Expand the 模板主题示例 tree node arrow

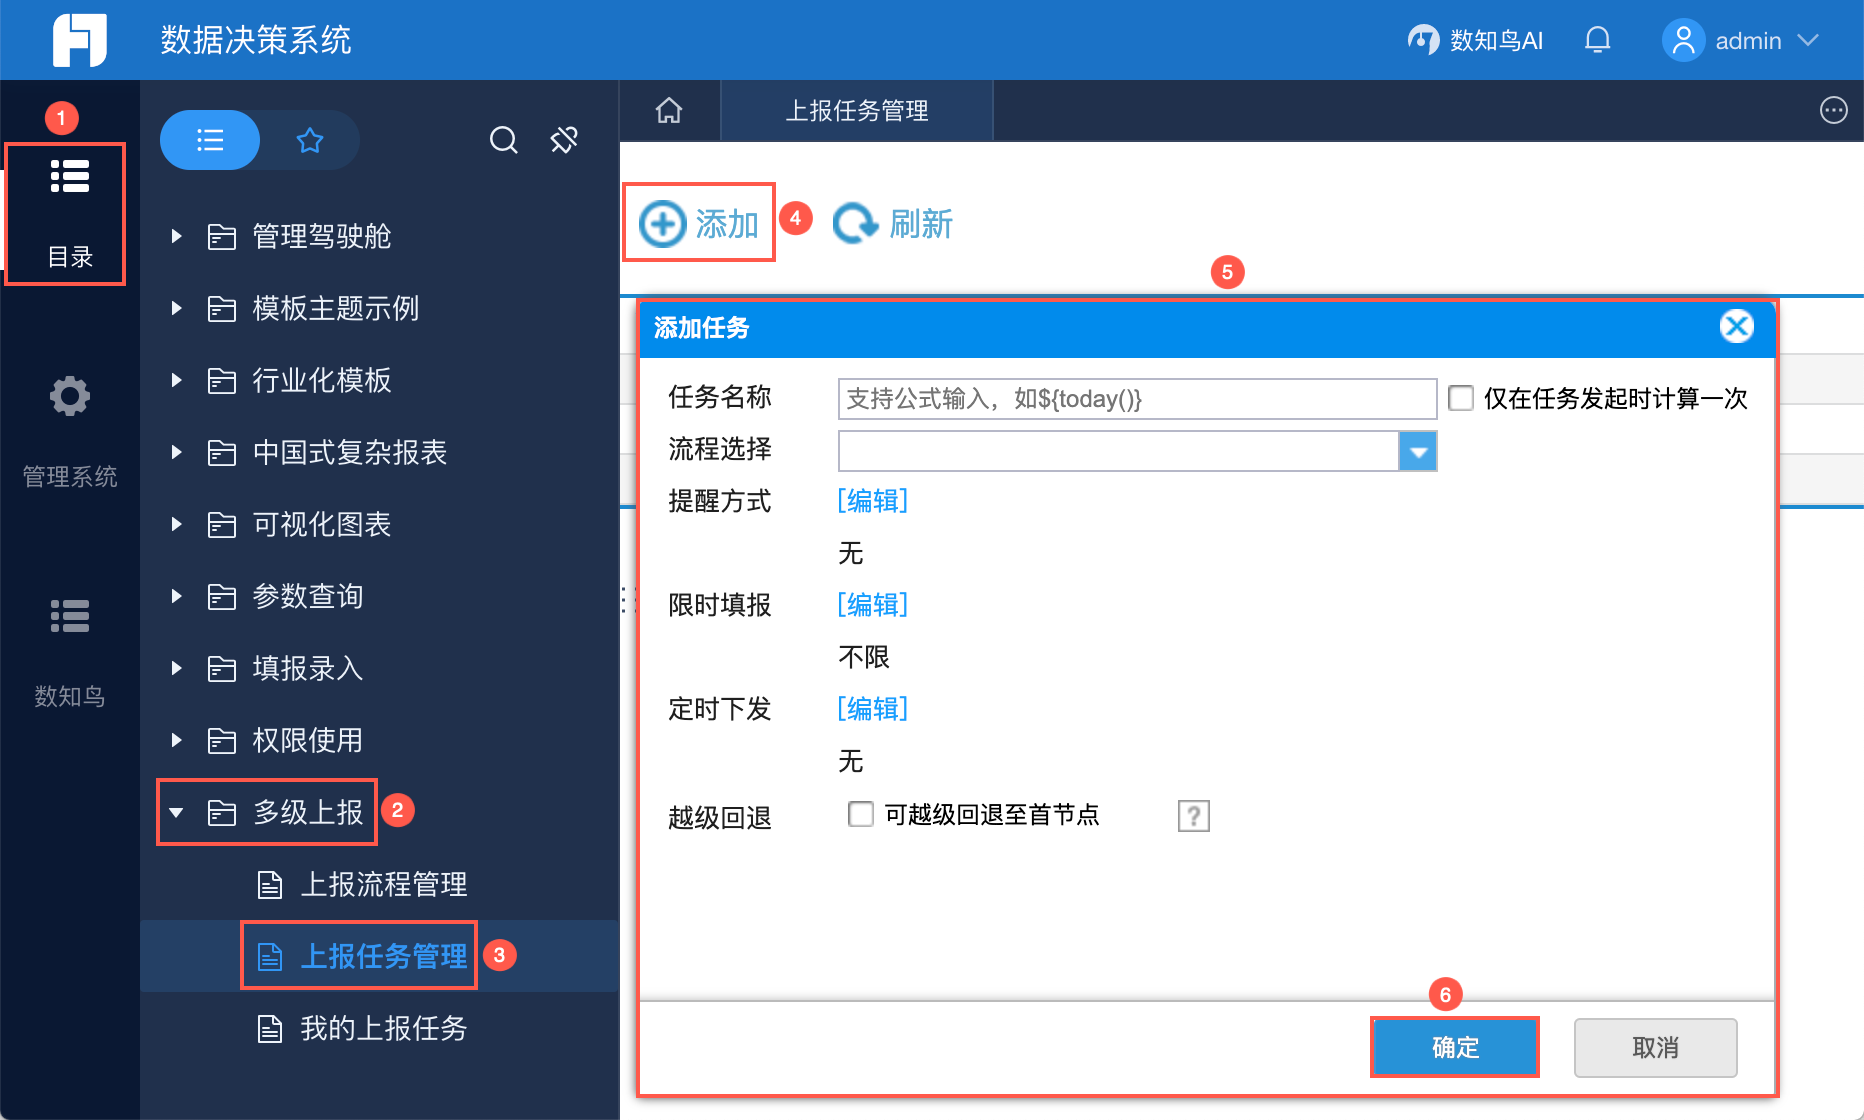tap(177, 308)
